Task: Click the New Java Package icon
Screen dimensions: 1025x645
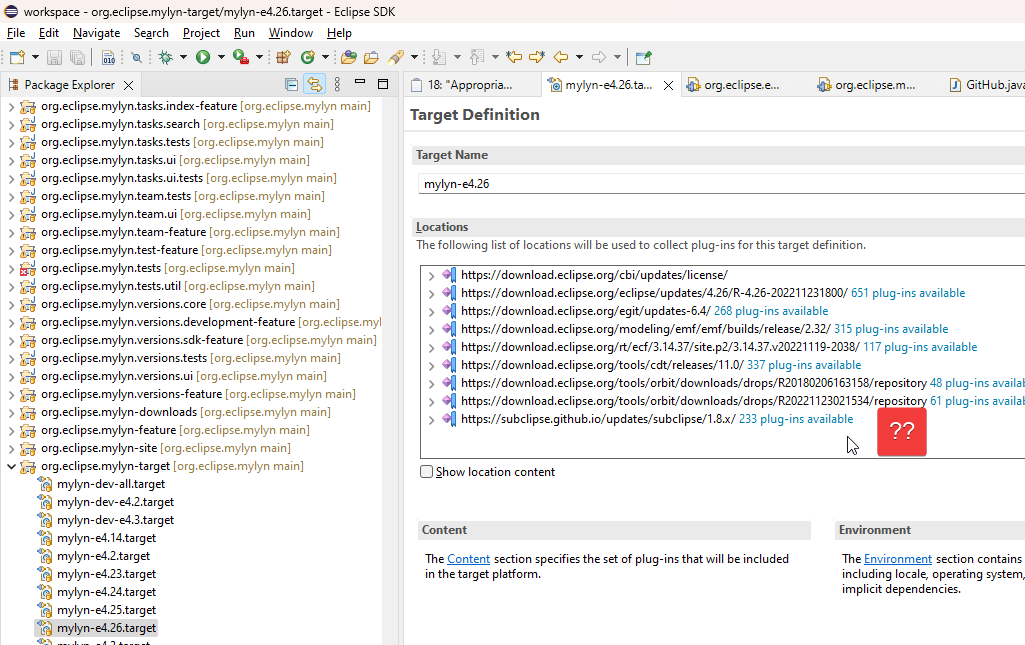Action: tap(283, 58)
